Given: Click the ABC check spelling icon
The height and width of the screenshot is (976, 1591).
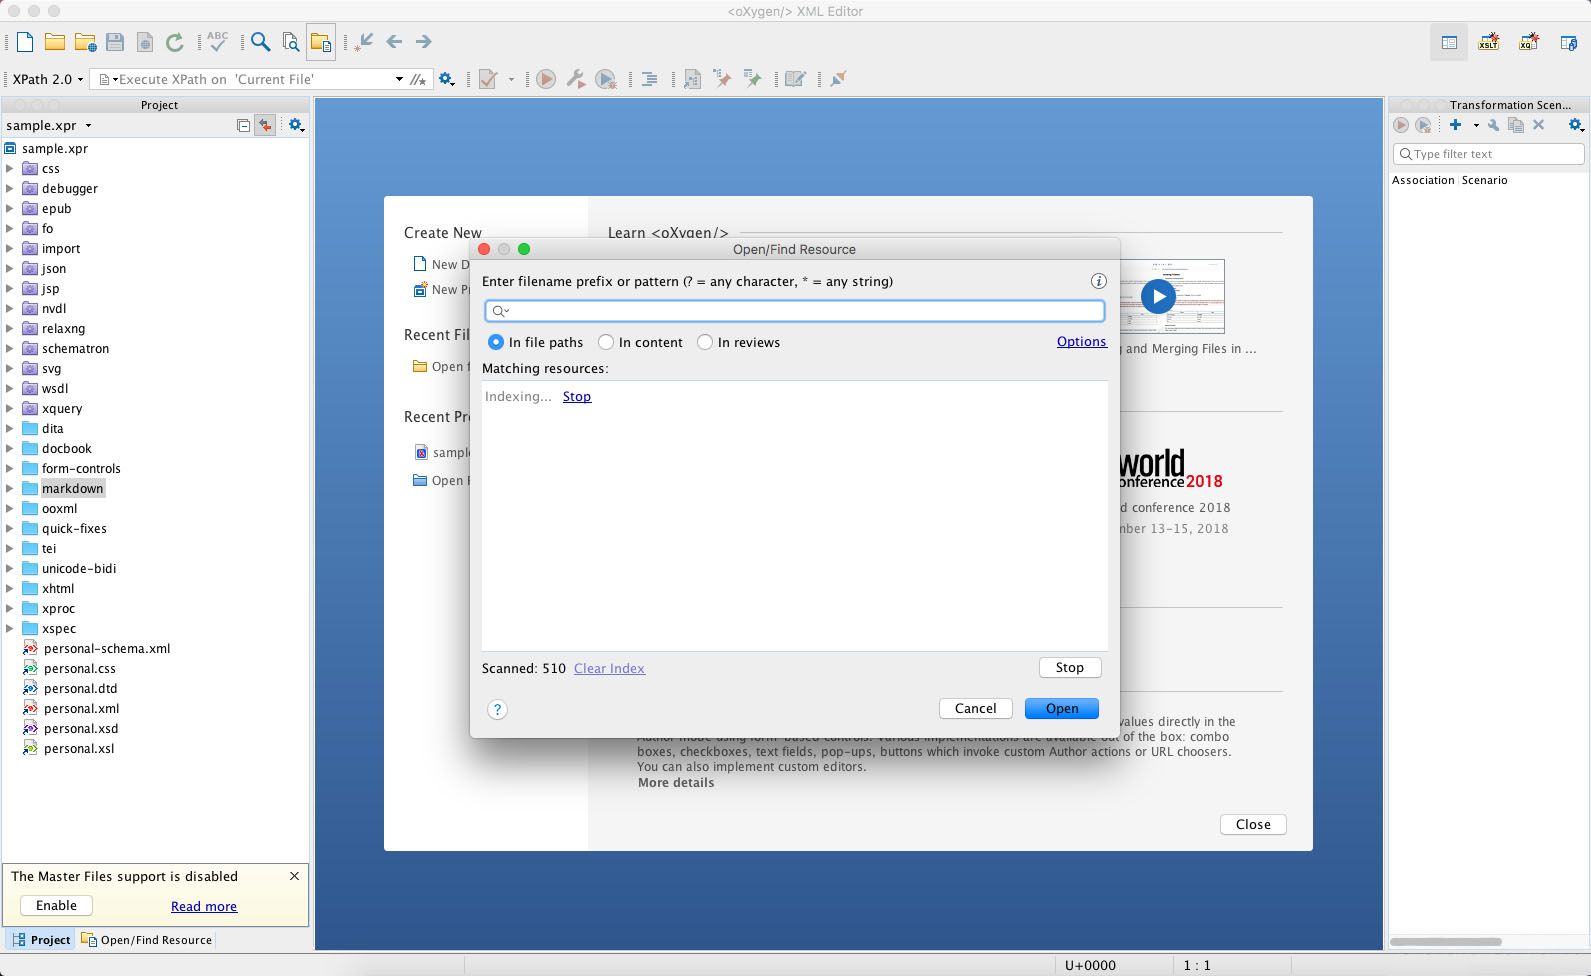Looking at the screenshot, I should 217,41.
